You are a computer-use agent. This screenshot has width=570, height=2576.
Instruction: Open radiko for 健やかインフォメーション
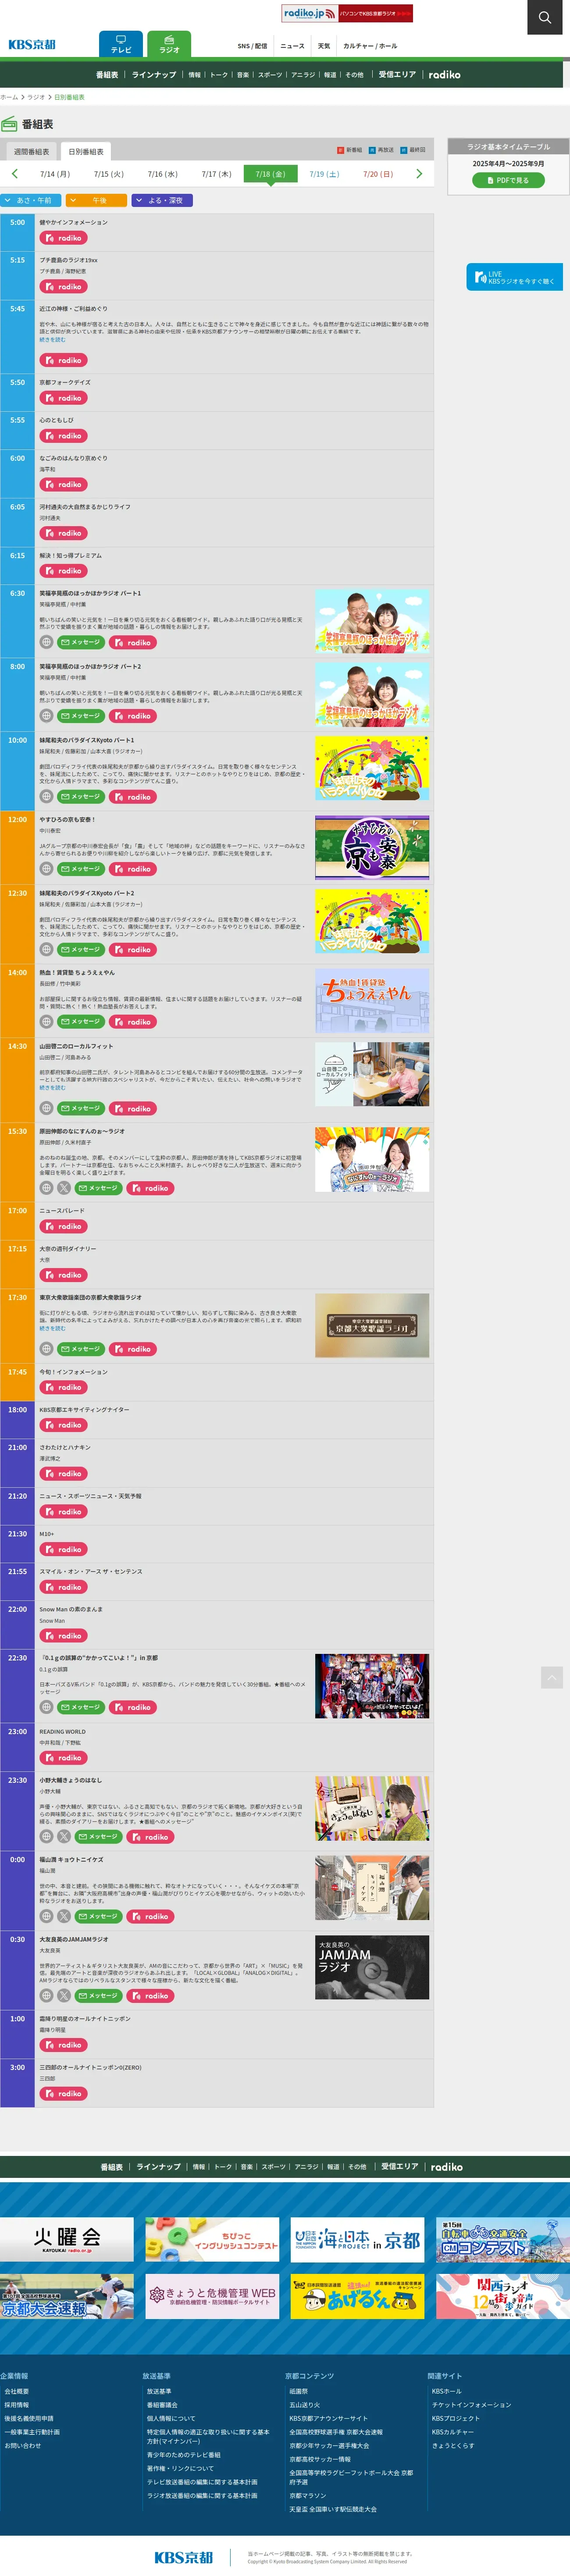click(x=64, y=238)
